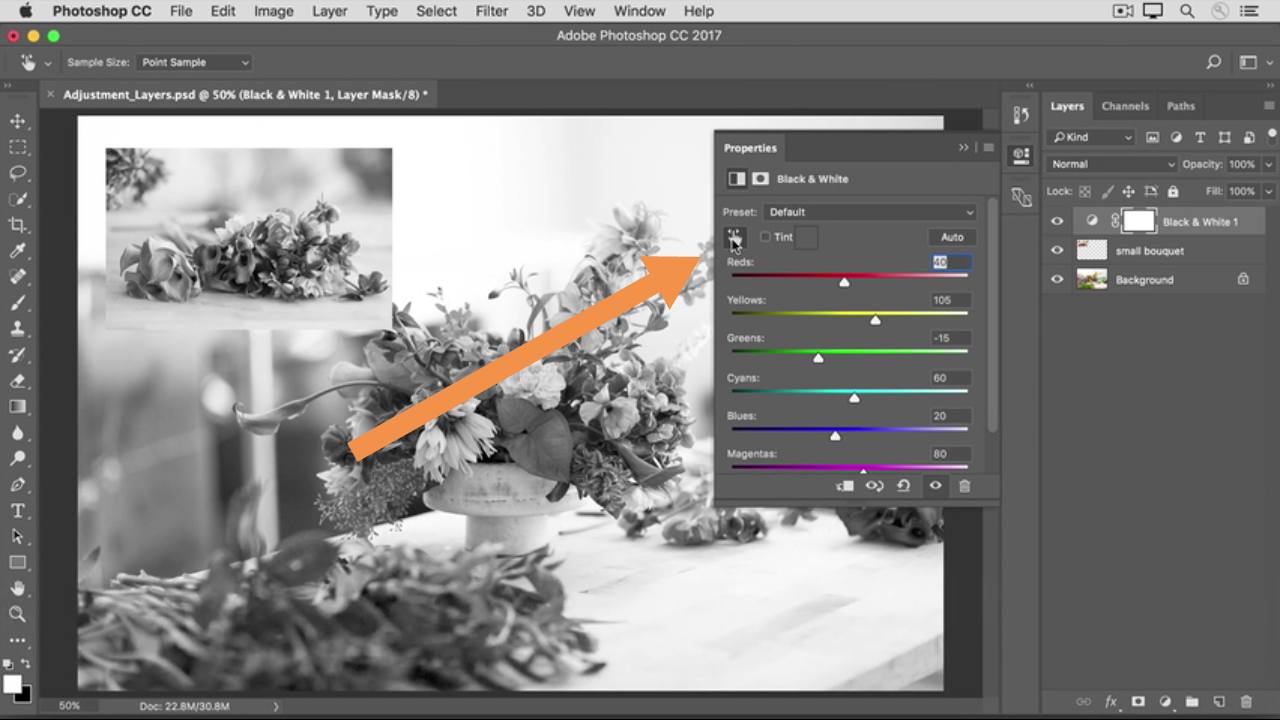Open the Preset dropdown
Screen dimensions: 1280x720
[869, 212]
